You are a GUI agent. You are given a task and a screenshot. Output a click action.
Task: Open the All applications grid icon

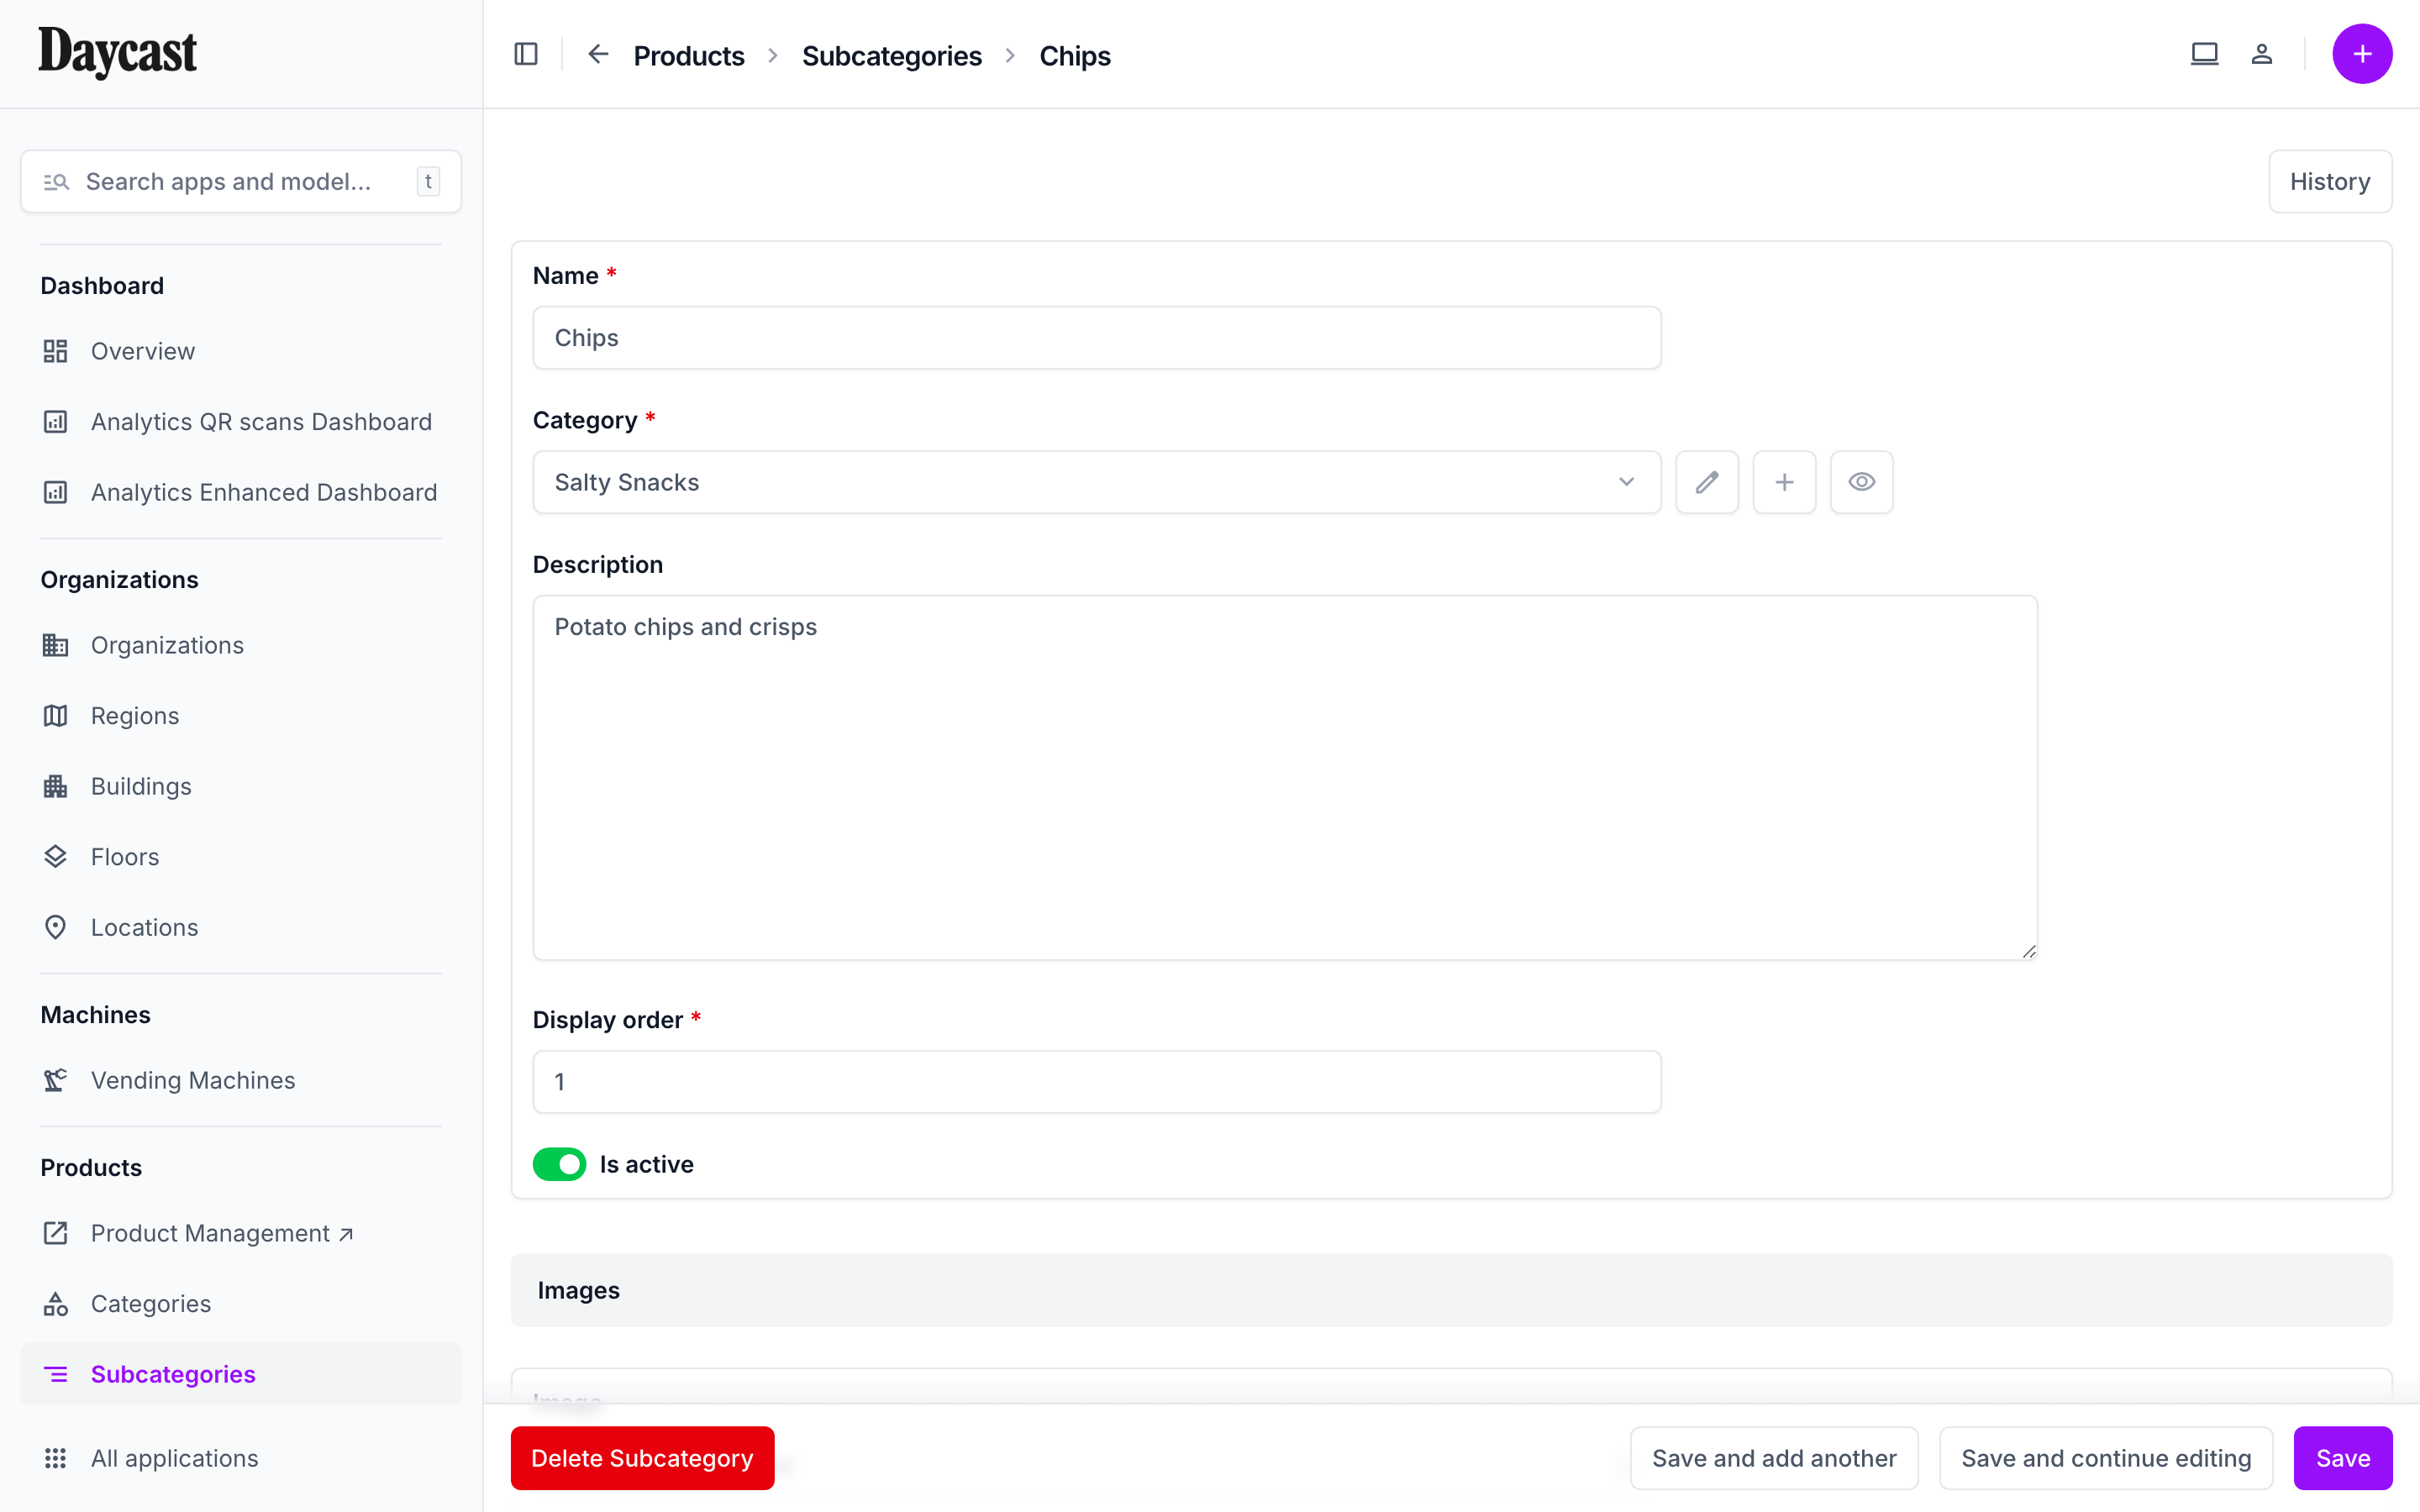tap(56, 1458)
